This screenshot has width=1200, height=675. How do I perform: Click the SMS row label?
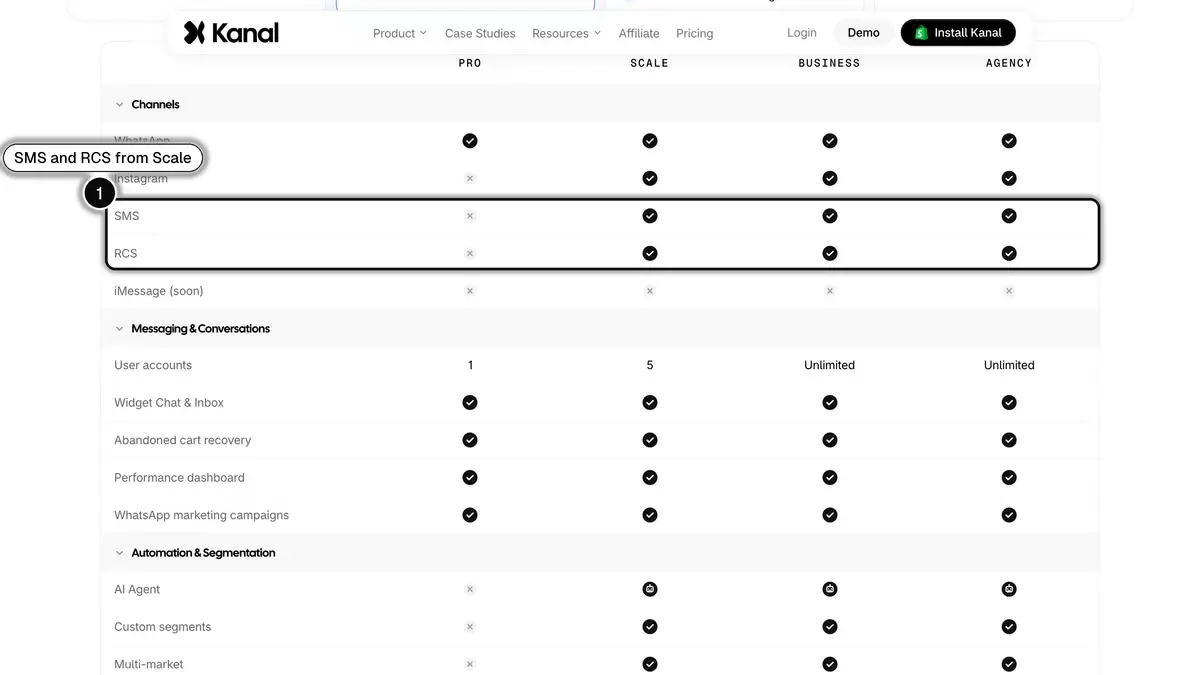(127, 216)
